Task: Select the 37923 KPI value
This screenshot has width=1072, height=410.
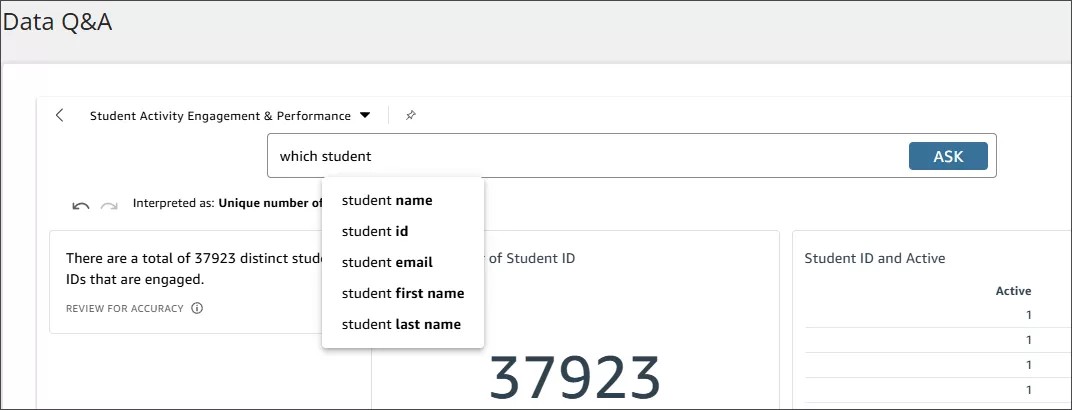Action: coord(575,378)
